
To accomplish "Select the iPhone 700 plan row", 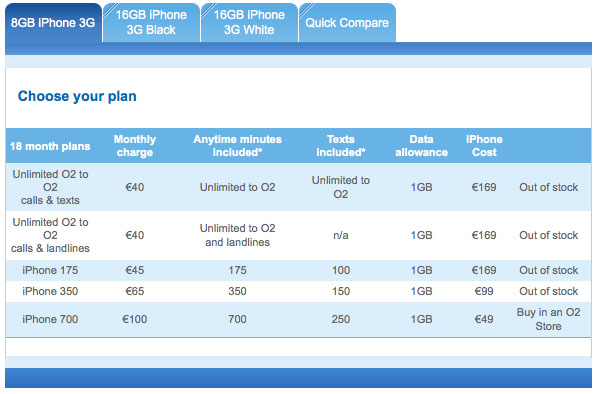I will pos(298,319).
